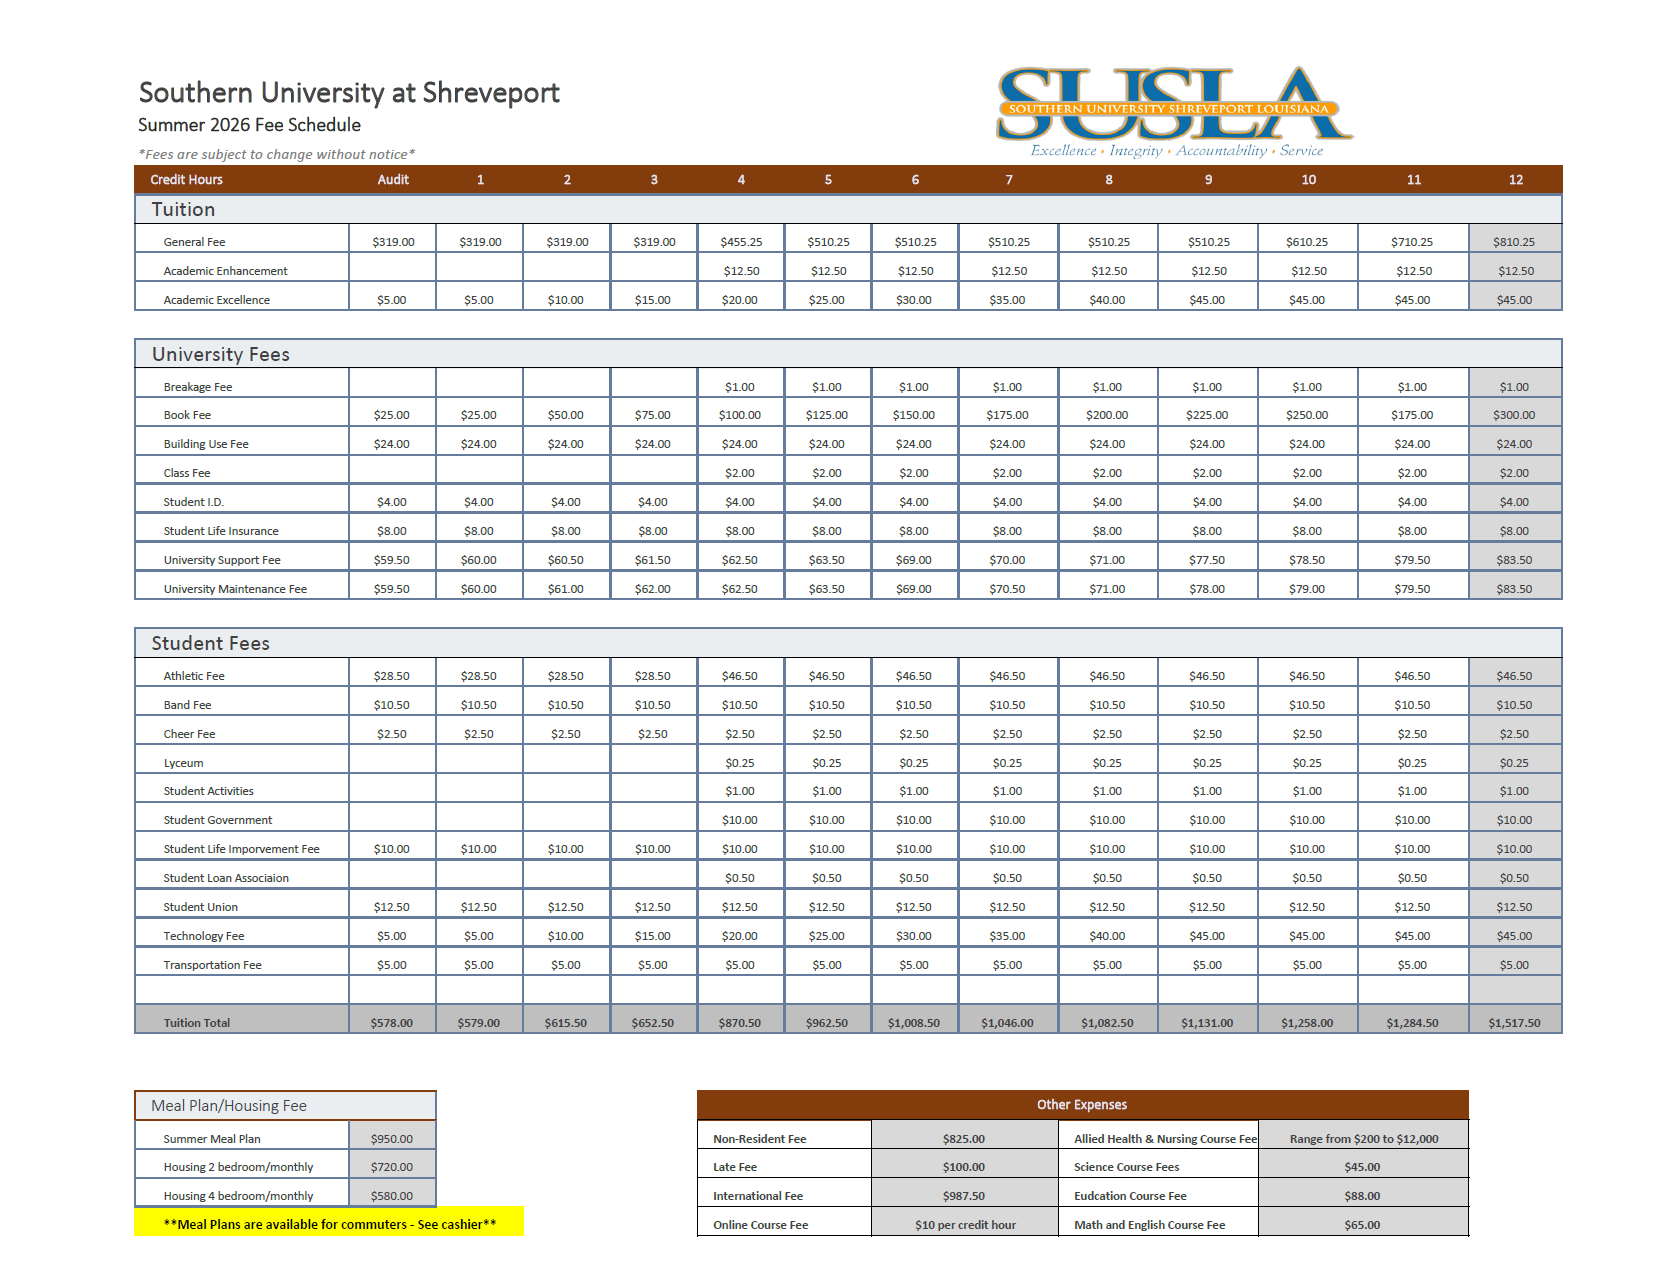The width and height of the screenshot is (1655, 1280).
Task: Click the 'Band Fee' row label
Action: coord(187,705)
